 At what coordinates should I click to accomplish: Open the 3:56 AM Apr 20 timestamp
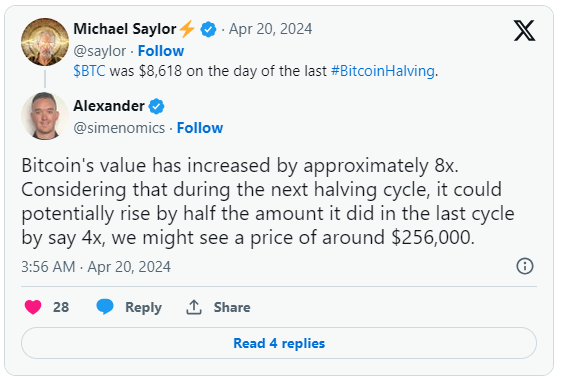[96, 267]
